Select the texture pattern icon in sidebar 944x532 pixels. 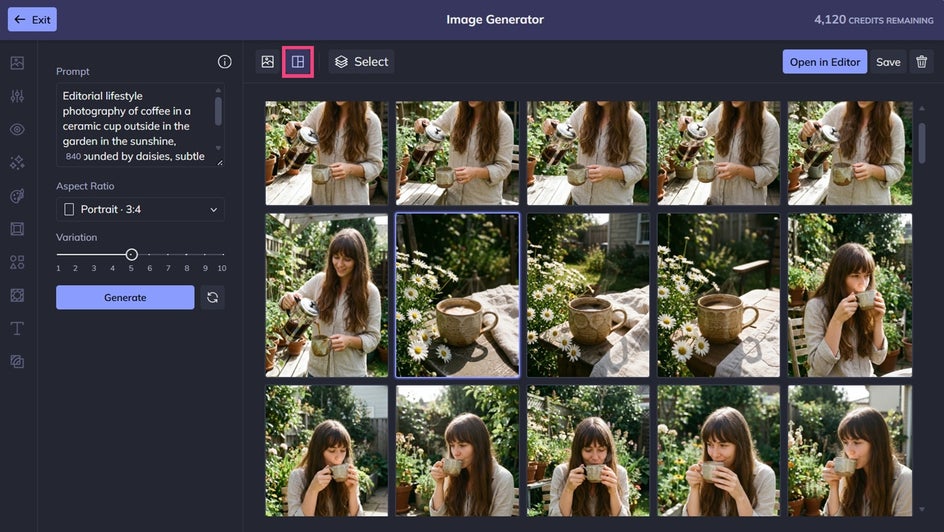point(17,295)
